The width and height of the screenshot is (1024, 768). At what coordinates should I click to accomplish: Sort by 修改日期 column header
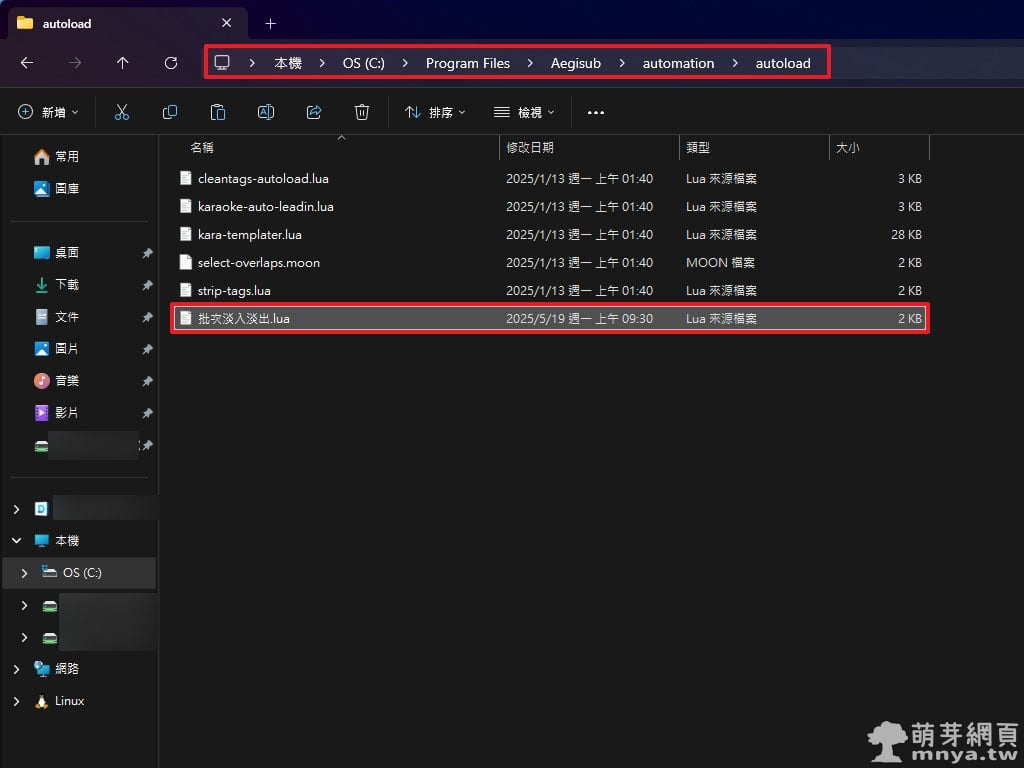pyautogui.click(x=530, y=147)
